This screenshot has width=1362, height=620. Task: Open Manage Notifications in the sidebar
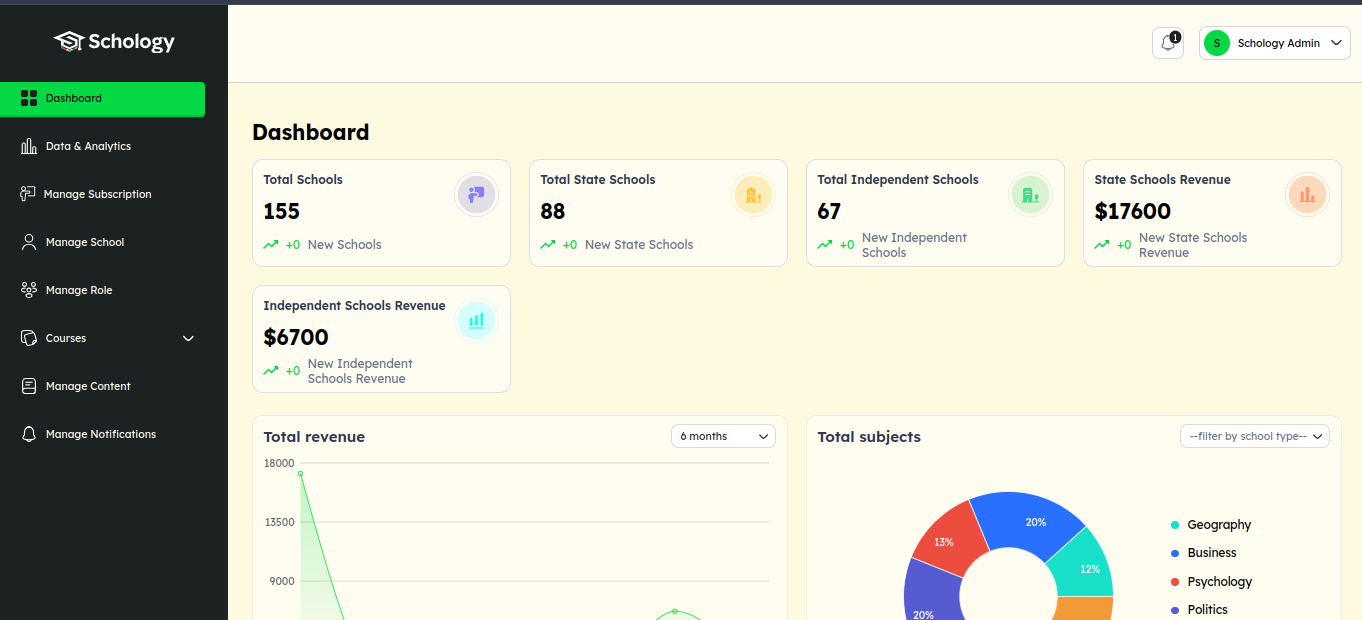coord(100,434)
